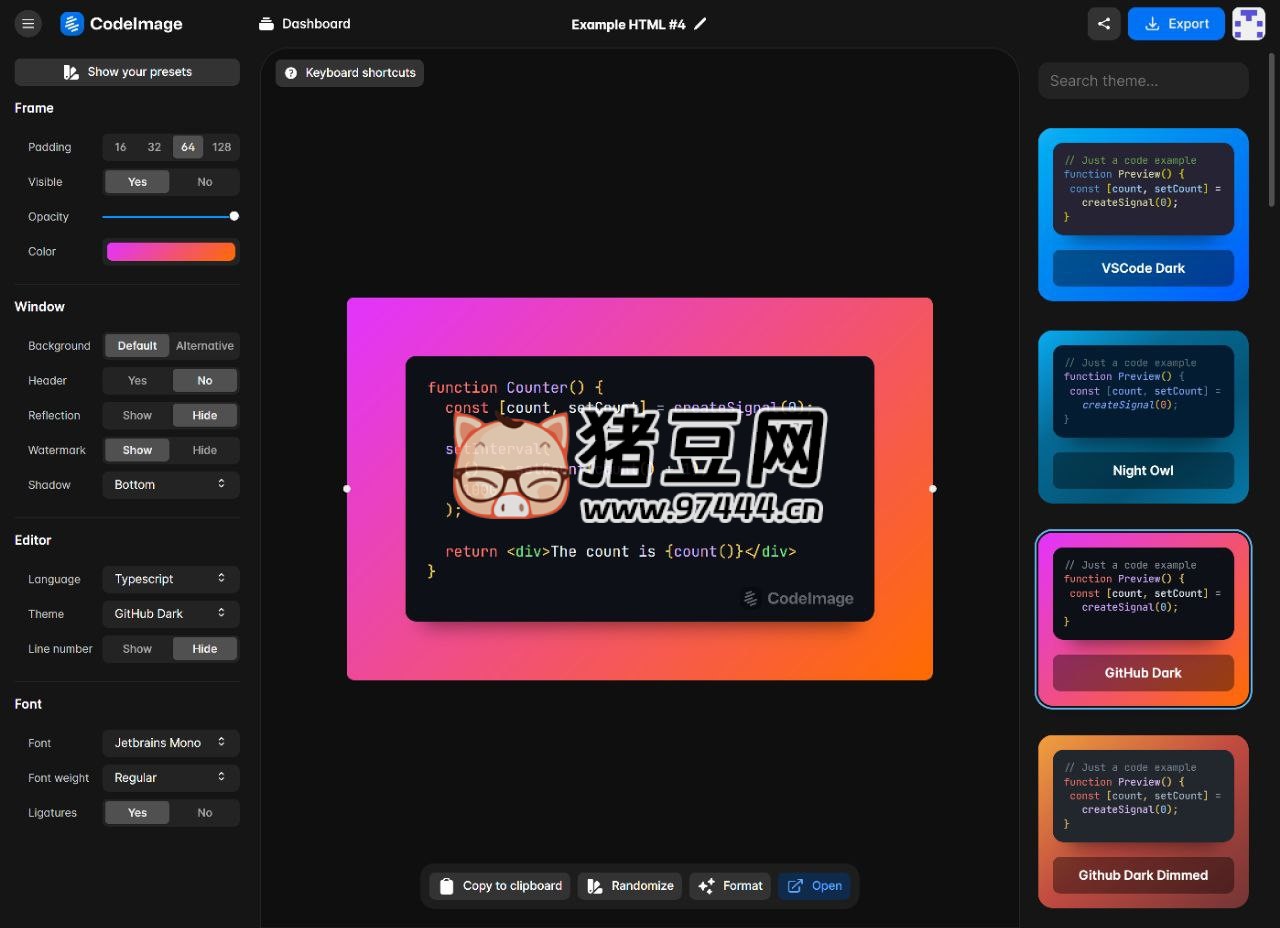The height and width of the screenshot is (928, 1280).
Task: Open the hamburger menu
Action: coord(28,23)
